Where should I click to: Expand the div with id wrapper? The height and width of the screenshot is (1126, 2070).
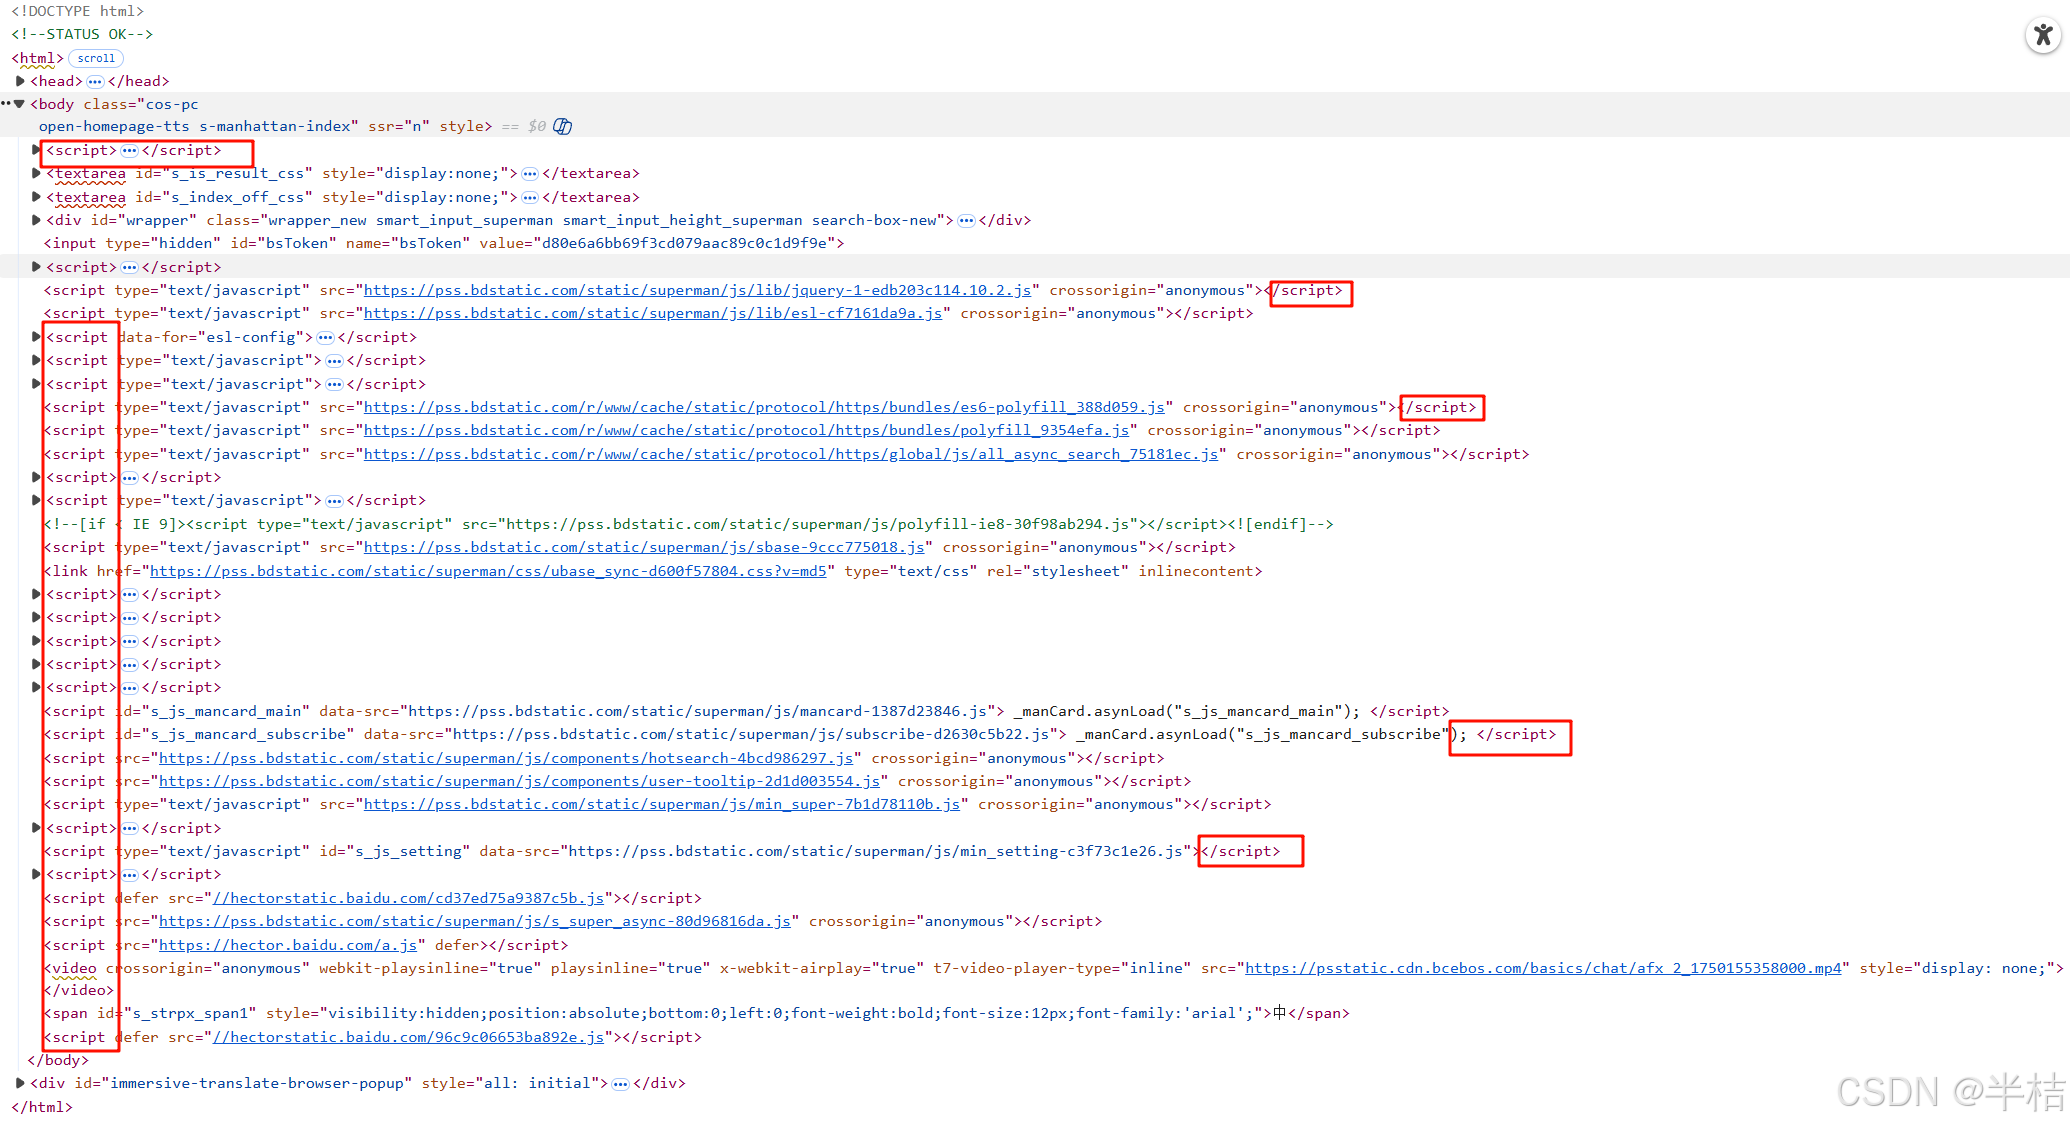36,220
